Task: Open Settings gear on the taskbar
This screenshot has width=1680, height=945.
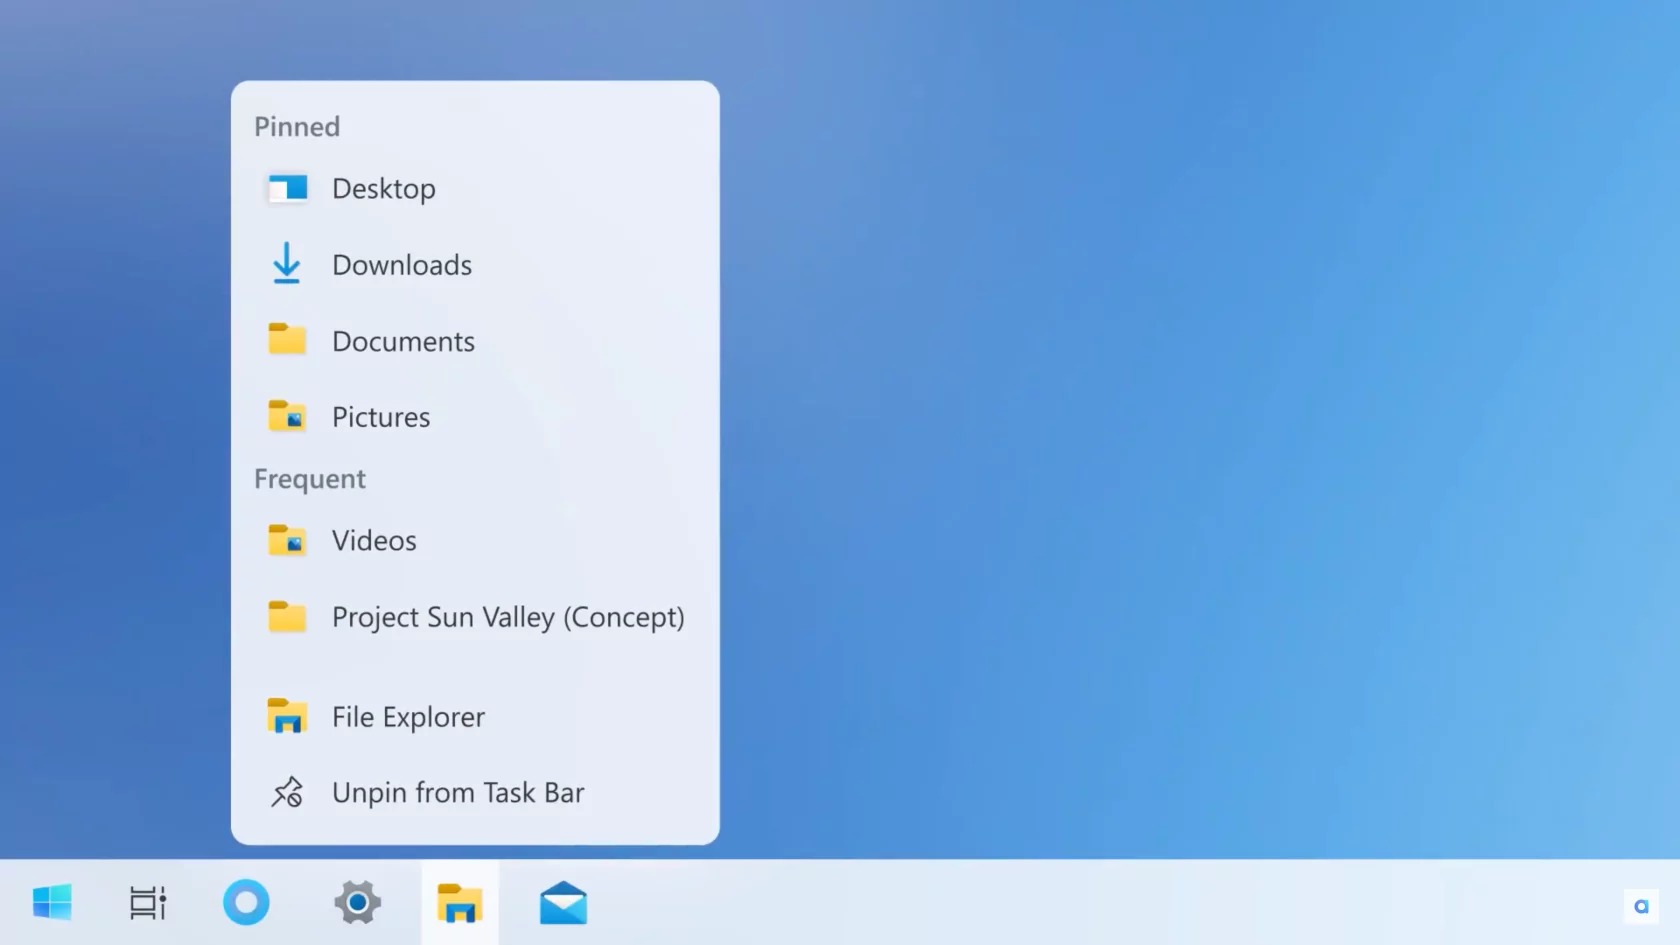Action: tap(357, 903)
